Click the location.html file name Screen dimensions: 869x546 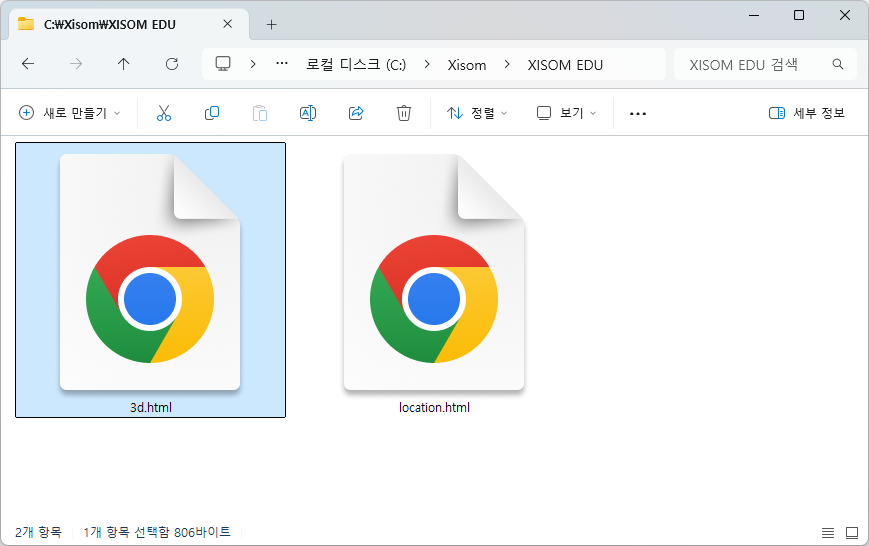pos(434,407)
